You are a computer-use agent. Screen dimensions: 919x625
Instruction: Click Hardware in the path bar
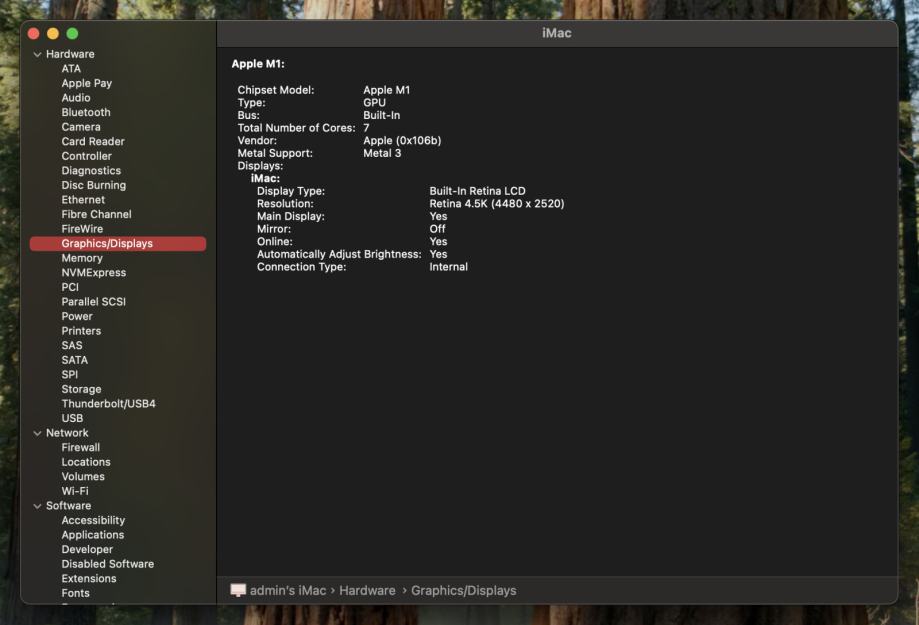pyautogui.click(x=367, y=590)
